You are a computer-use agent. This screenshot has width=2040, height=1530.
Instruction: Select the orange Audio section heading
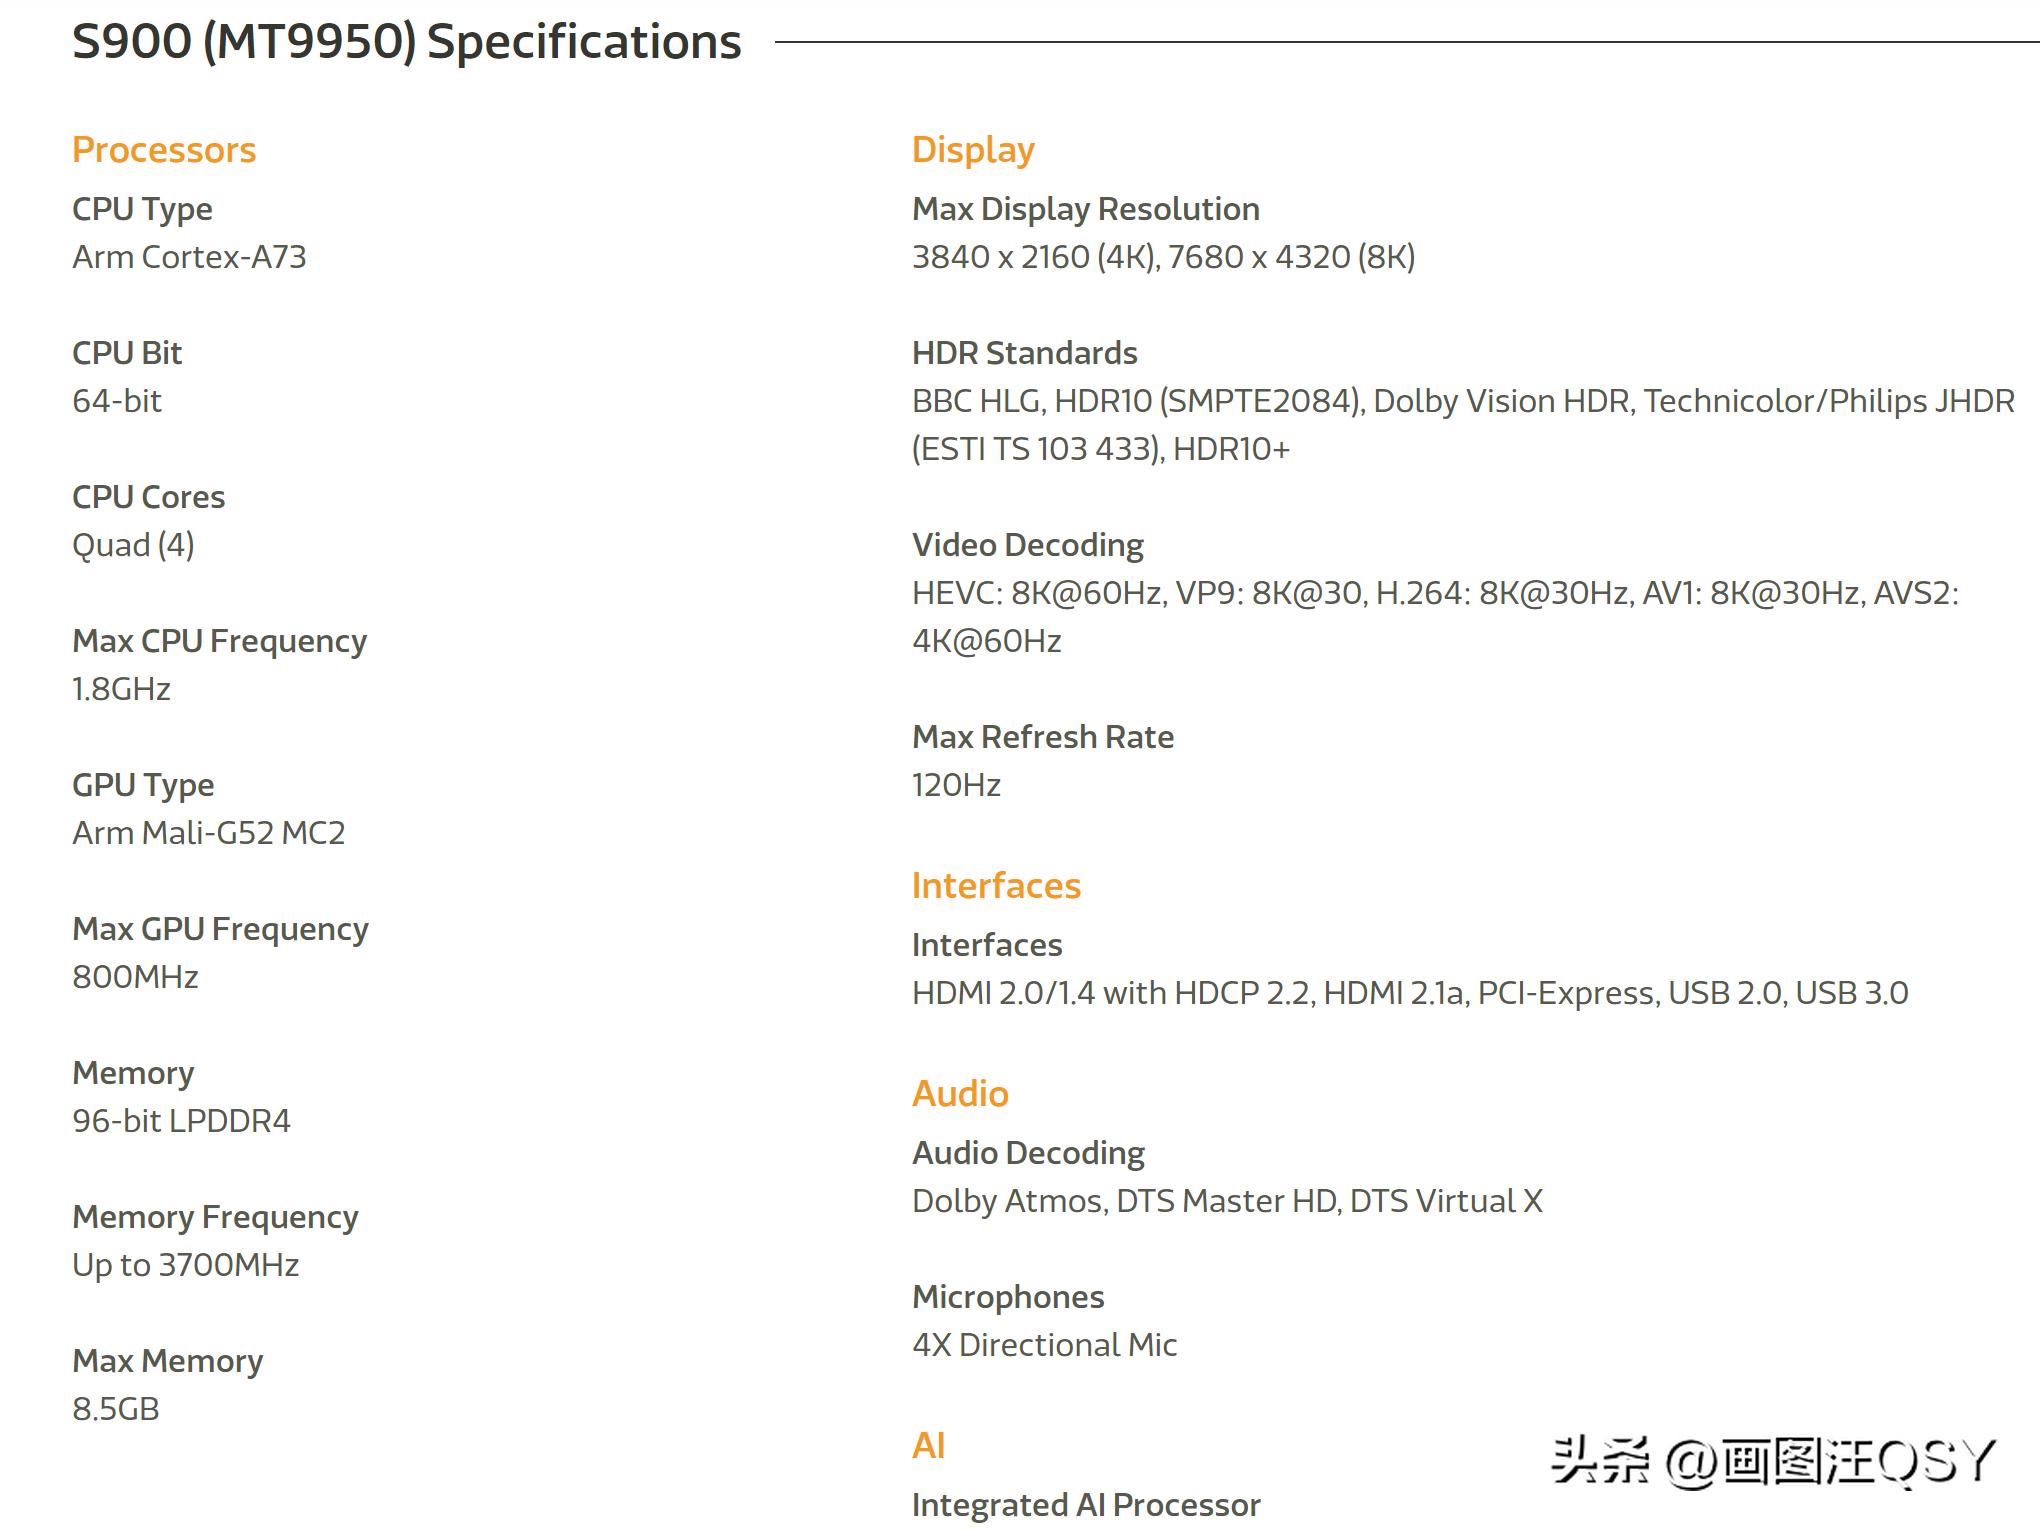tap(959, 1094)
